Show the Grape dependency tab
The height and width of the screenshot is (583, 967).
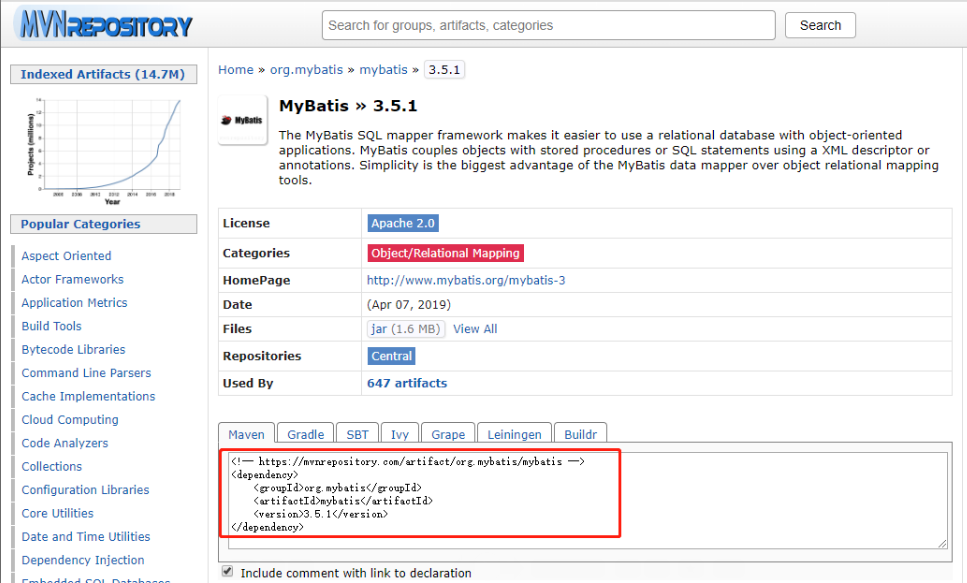point(448,434)
